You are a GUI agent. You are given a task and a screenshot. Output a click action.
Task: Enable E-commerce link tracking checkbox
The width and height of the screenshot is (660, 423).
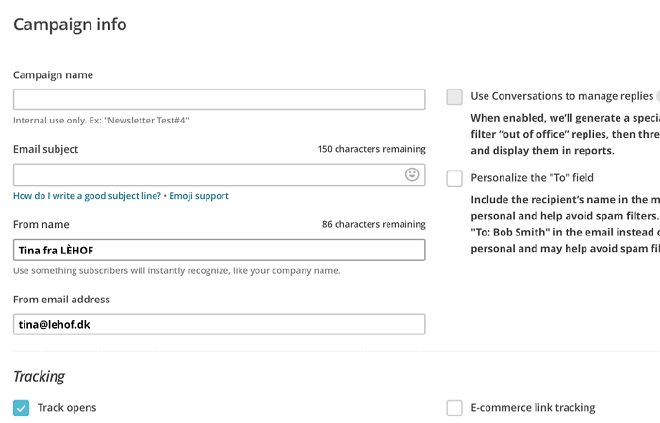[455, 408]
